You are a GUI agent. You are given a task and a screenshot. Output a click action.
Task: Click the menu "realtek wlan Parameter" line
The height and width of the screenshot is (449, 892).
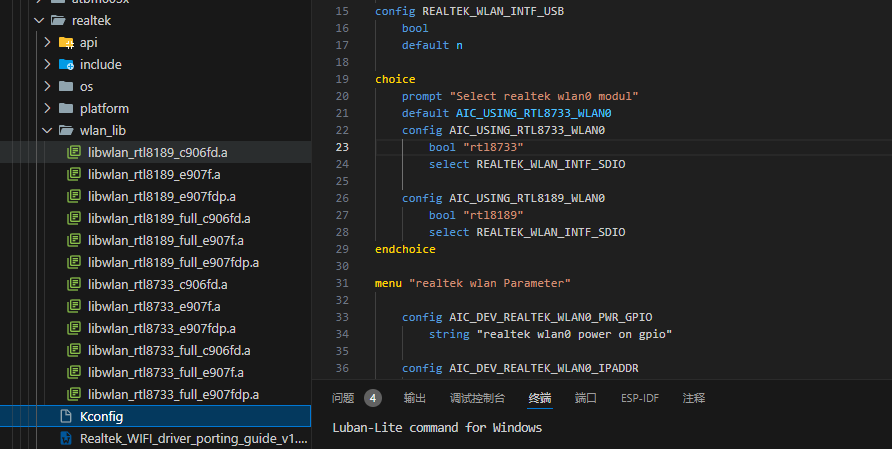coord(472,283)
